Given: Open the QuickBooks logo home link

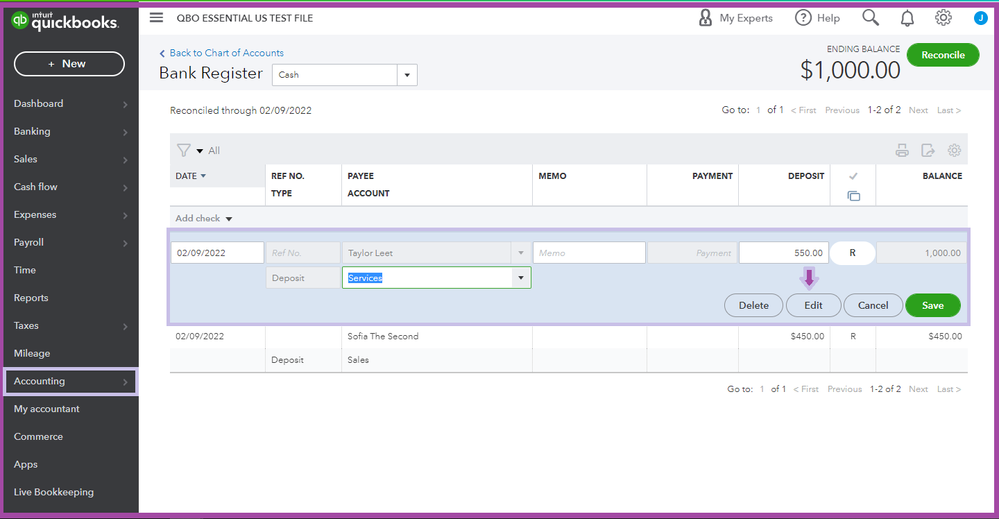Looking at the screenshot, I should (x=65, y=21).
